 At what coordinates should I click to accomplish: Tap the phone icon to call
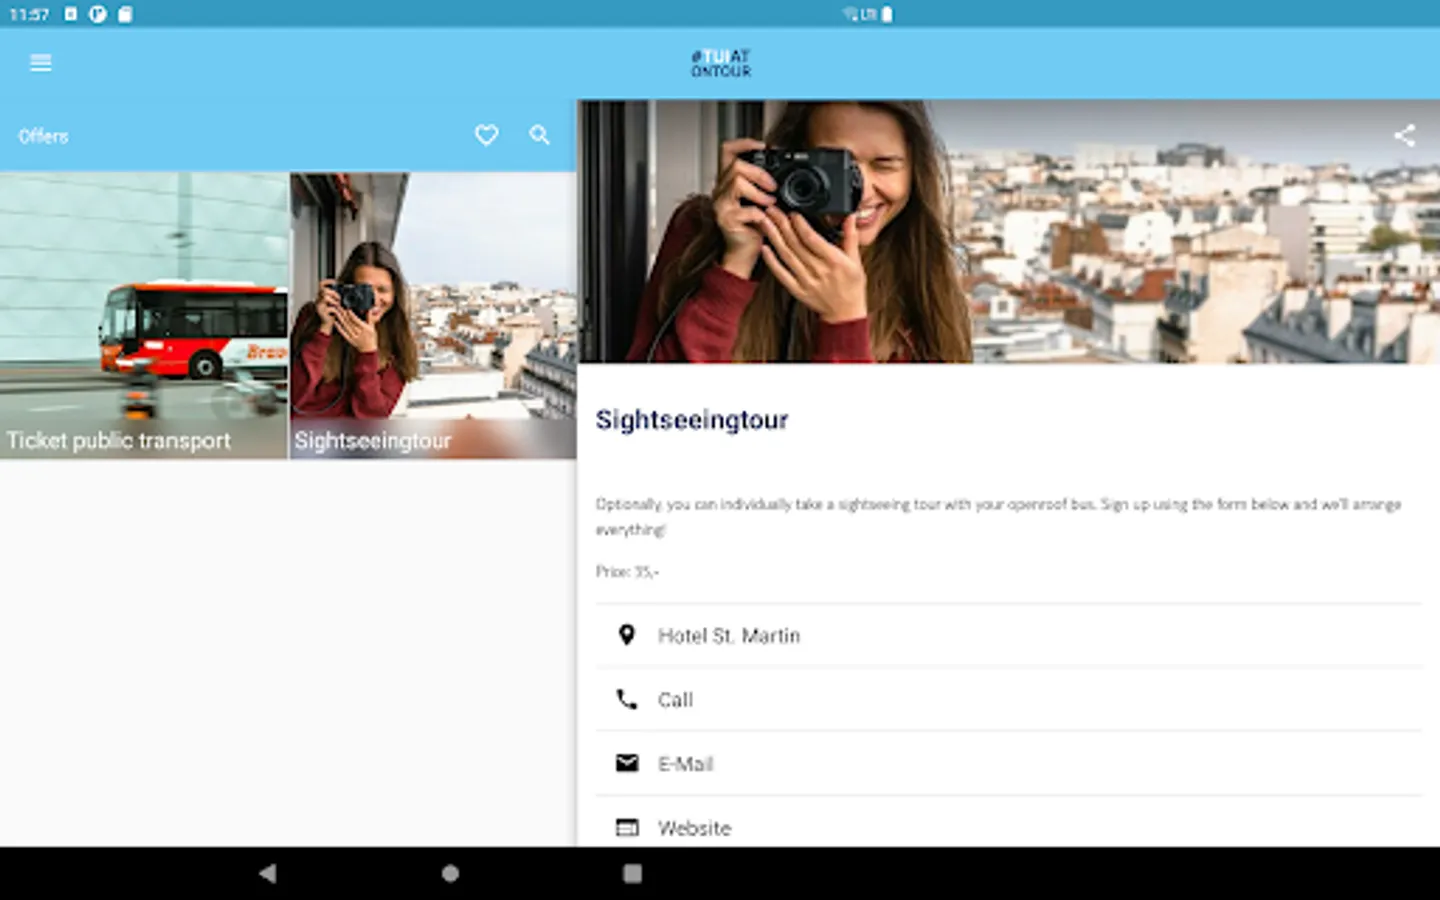pyautogui.click(x=626, y=699)
